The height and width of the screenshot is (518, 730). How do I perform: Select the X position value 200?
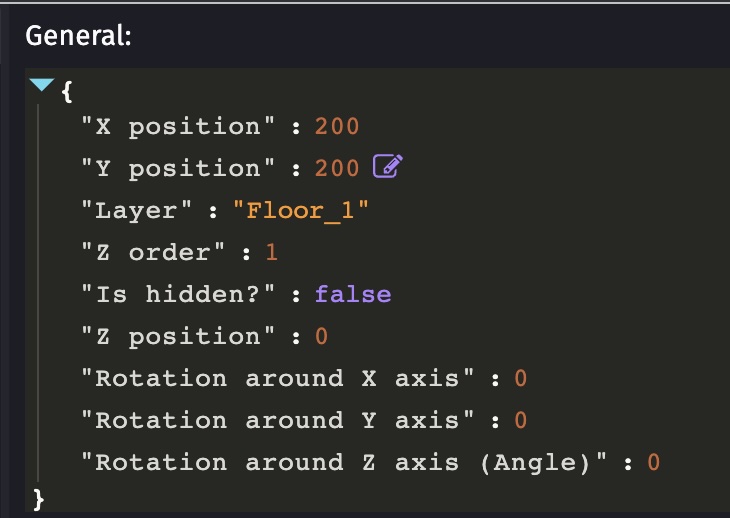[337, 126]
